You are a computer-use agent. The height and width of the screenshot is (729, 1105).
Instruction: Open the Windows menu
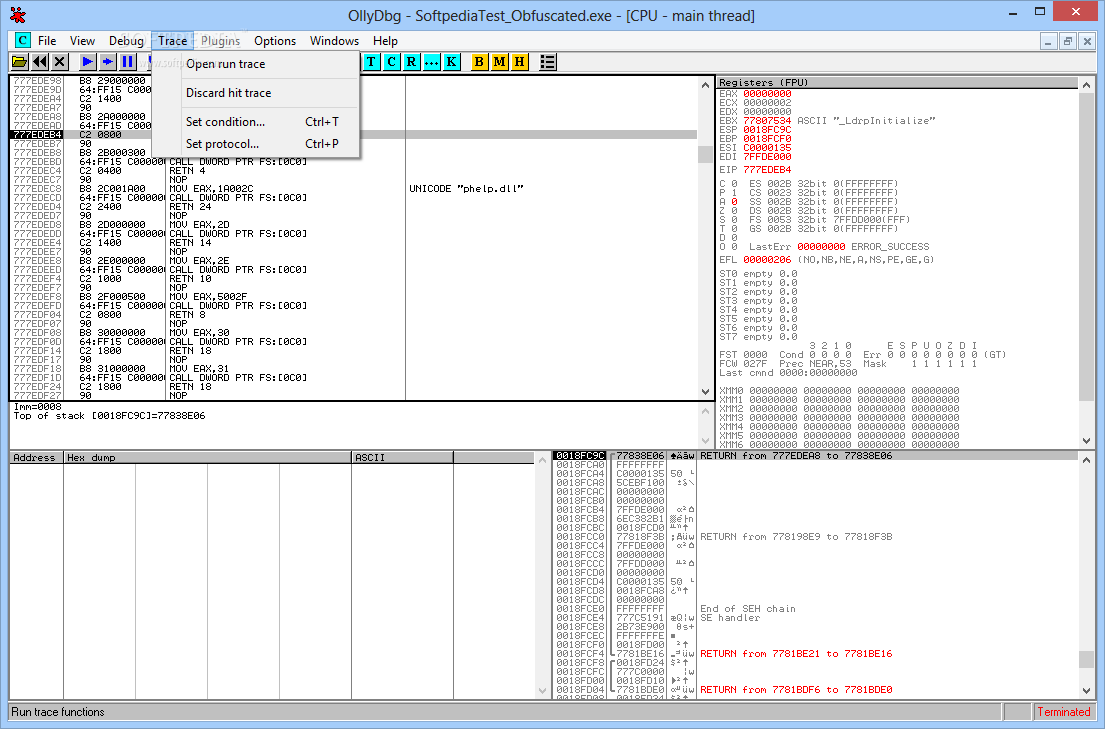[x=334, y=41]
